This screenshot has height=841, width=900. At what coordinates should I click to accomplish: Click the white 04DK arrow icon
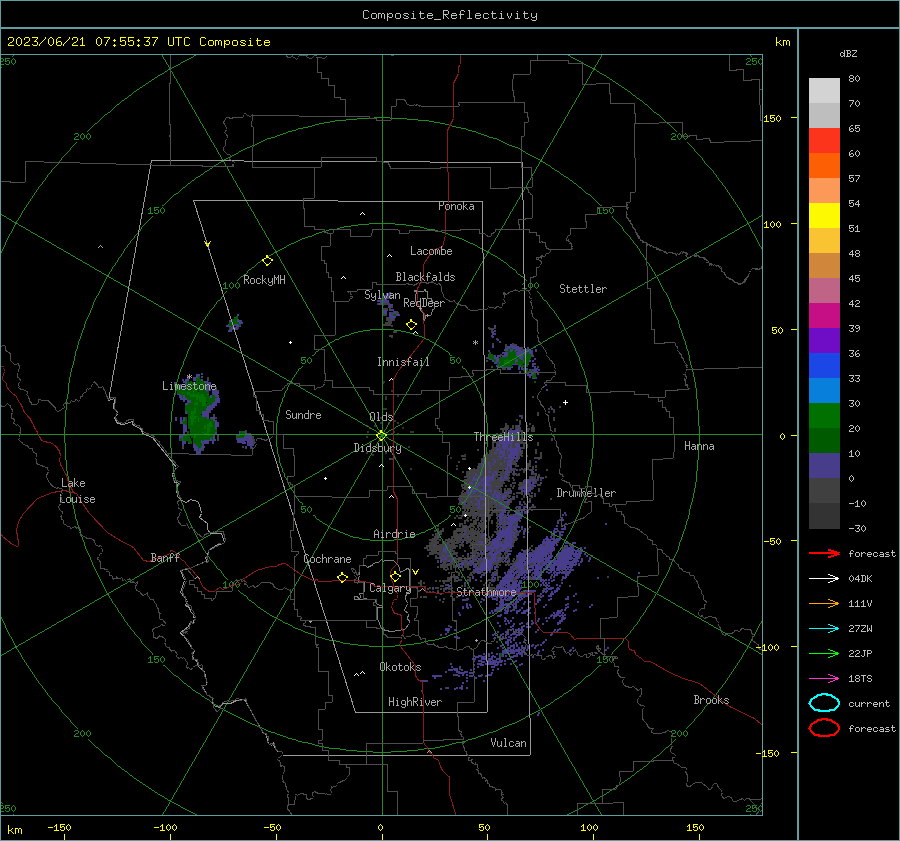824,579
